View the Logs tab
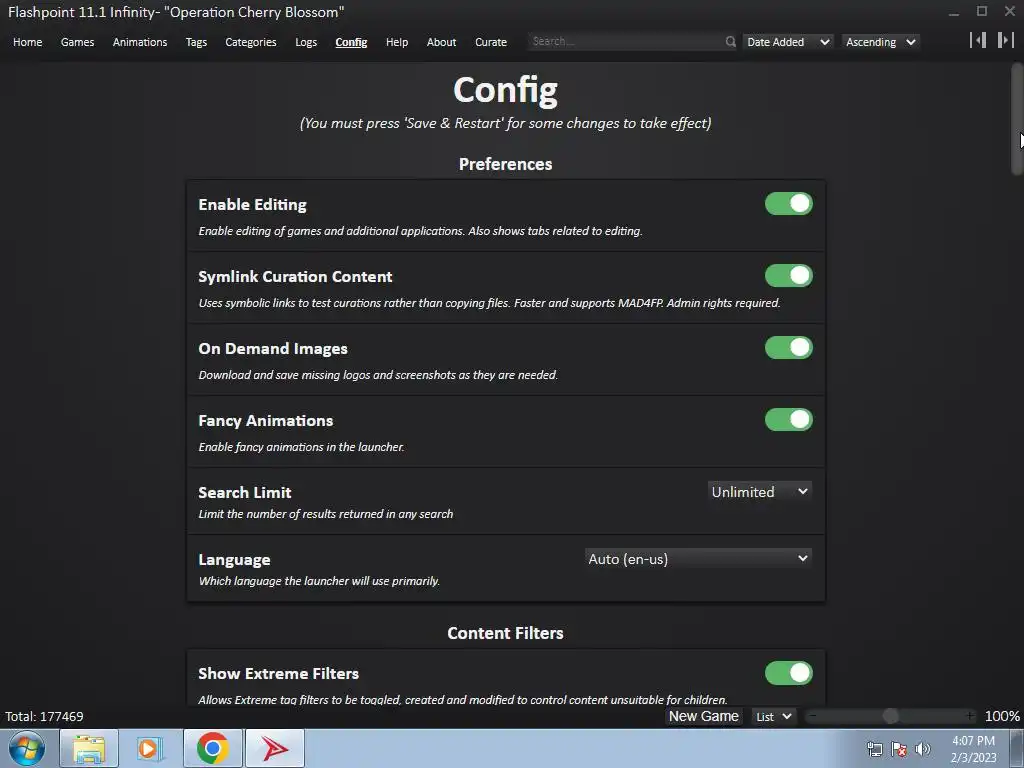The image size is (1024, 768). [306, 42]
